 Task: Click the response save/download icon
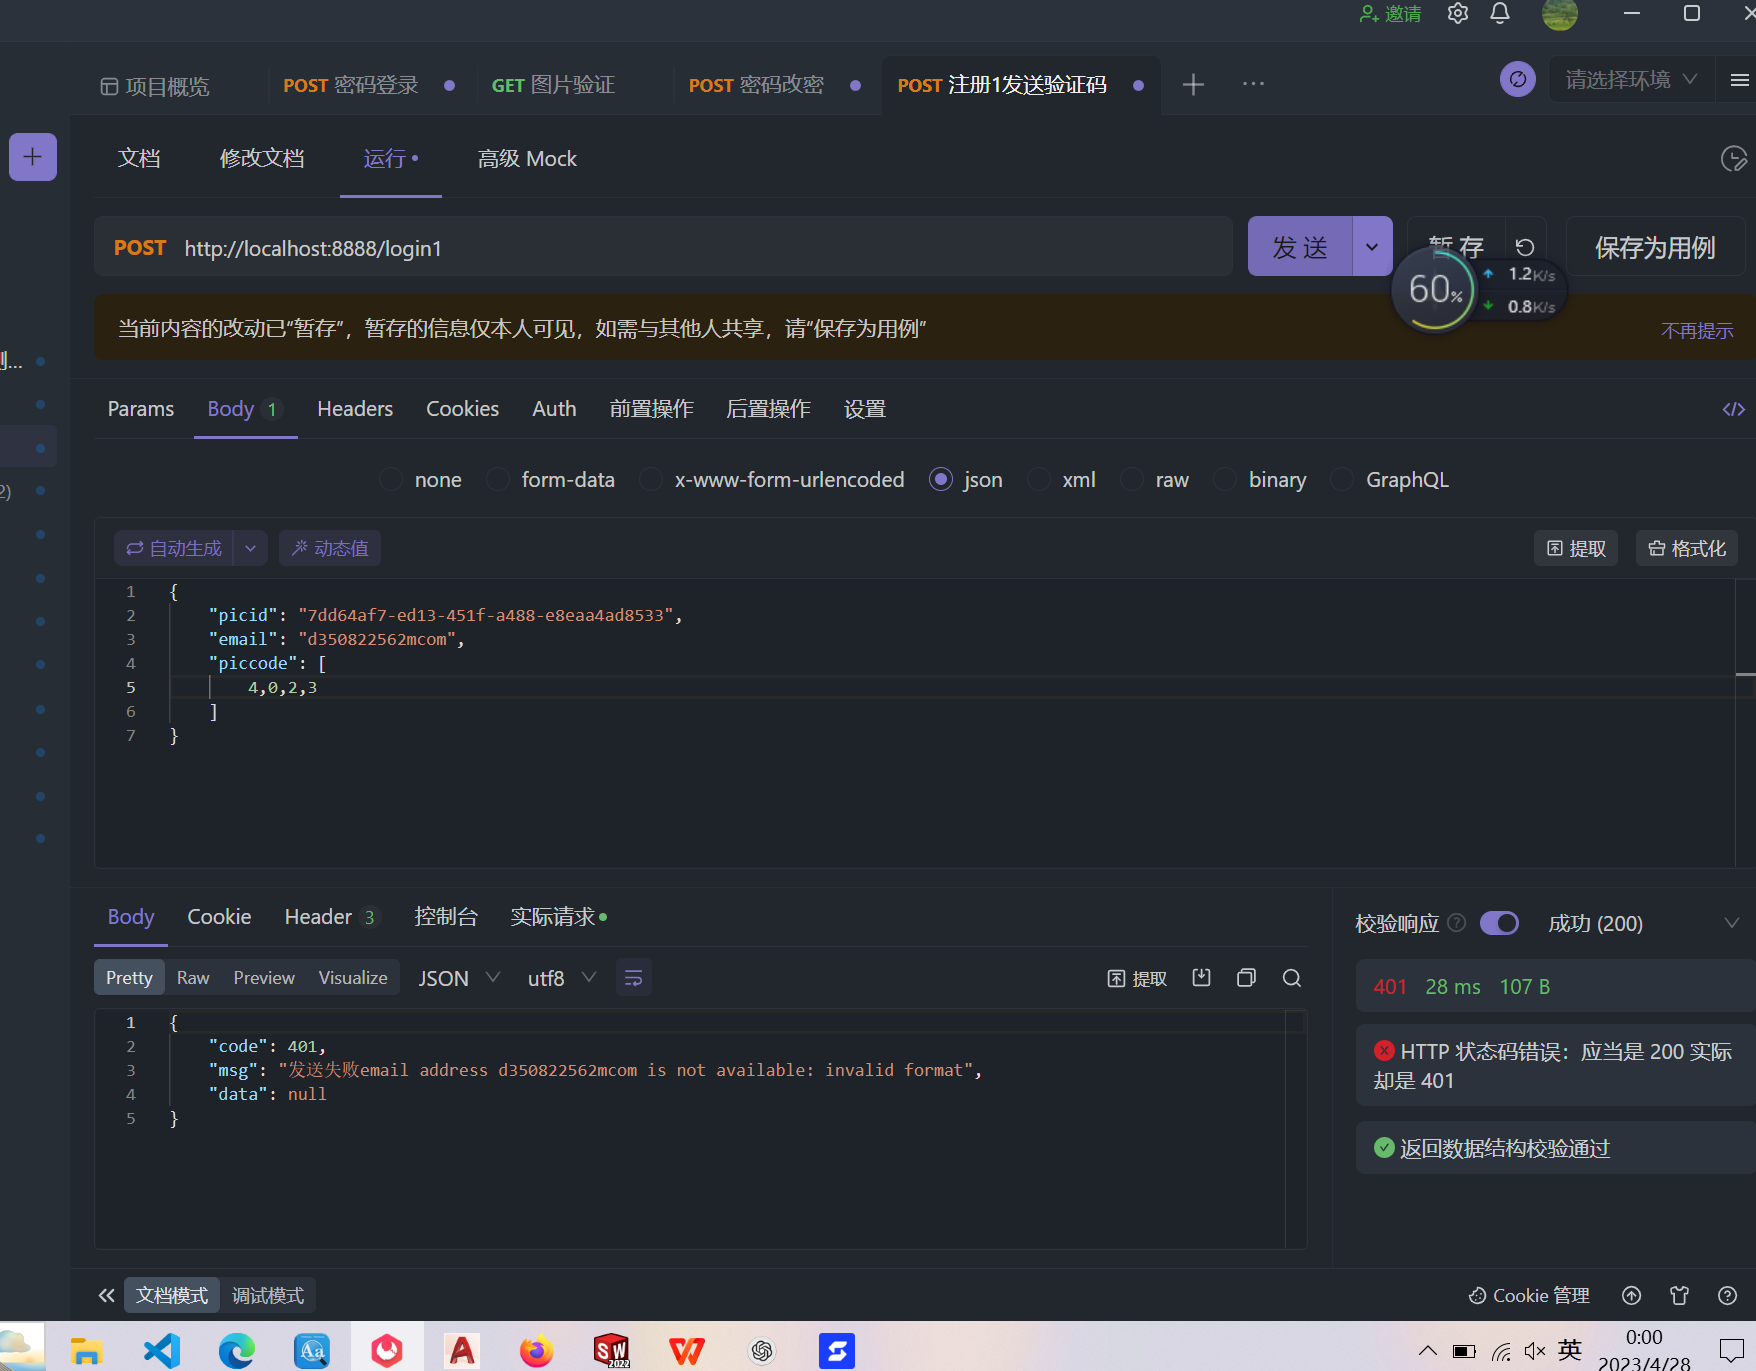click(1201, 978)
